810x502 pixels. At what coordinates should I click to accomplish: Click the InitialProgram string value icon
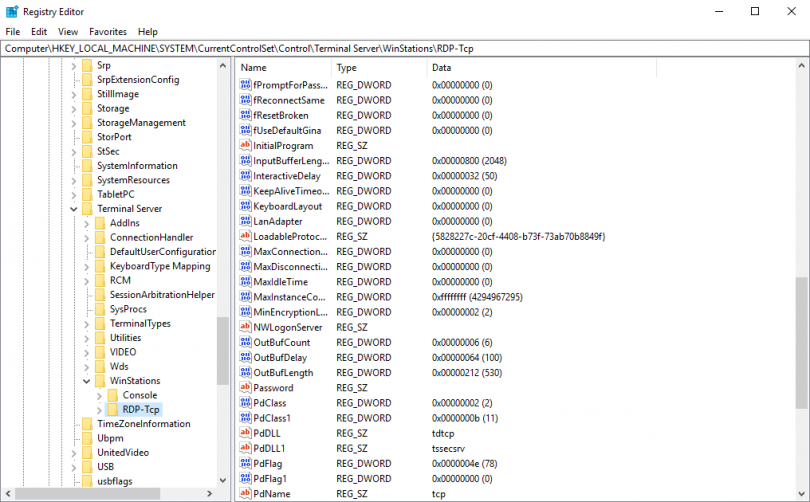245,145
